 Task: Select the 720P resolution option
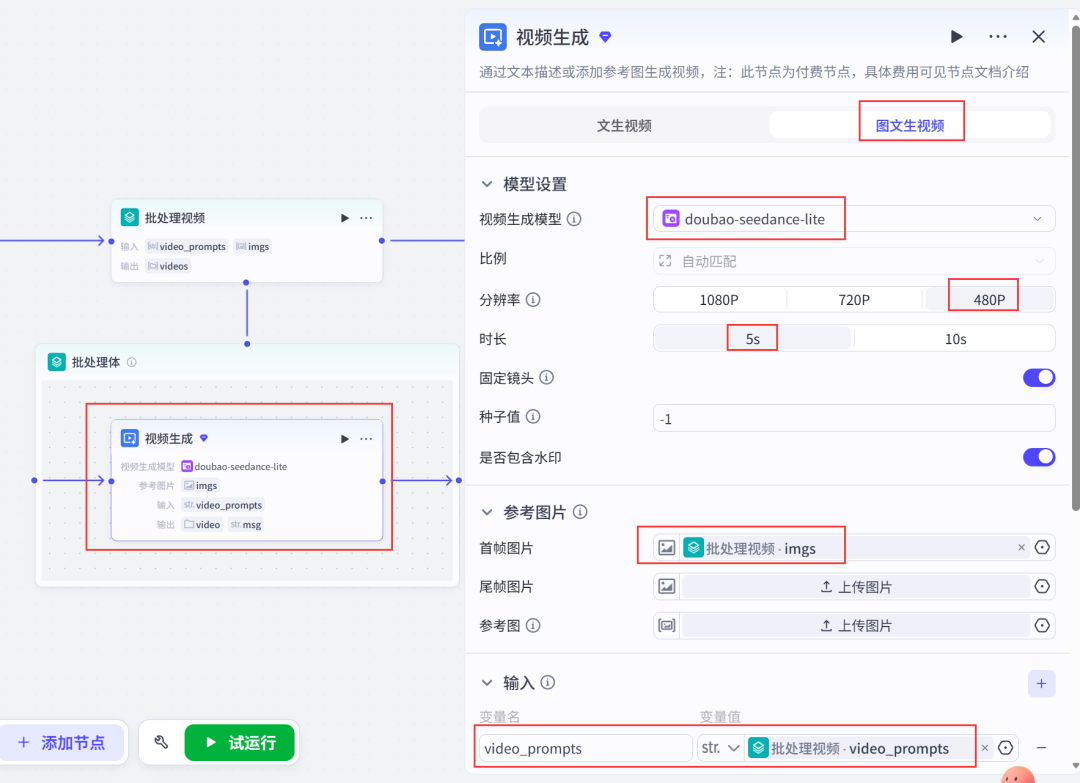coord(855,298)
